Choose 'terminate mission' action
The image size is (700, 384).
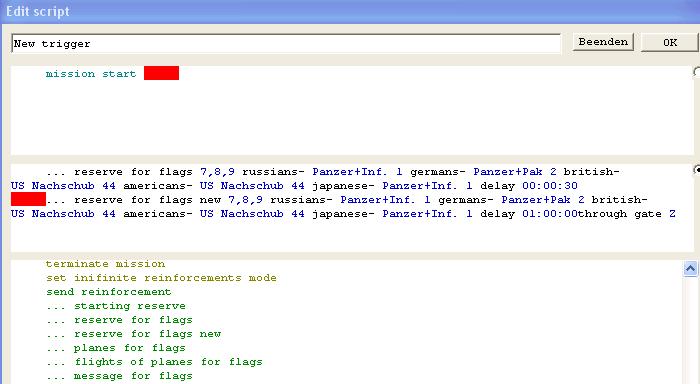[x=105, y=264]
